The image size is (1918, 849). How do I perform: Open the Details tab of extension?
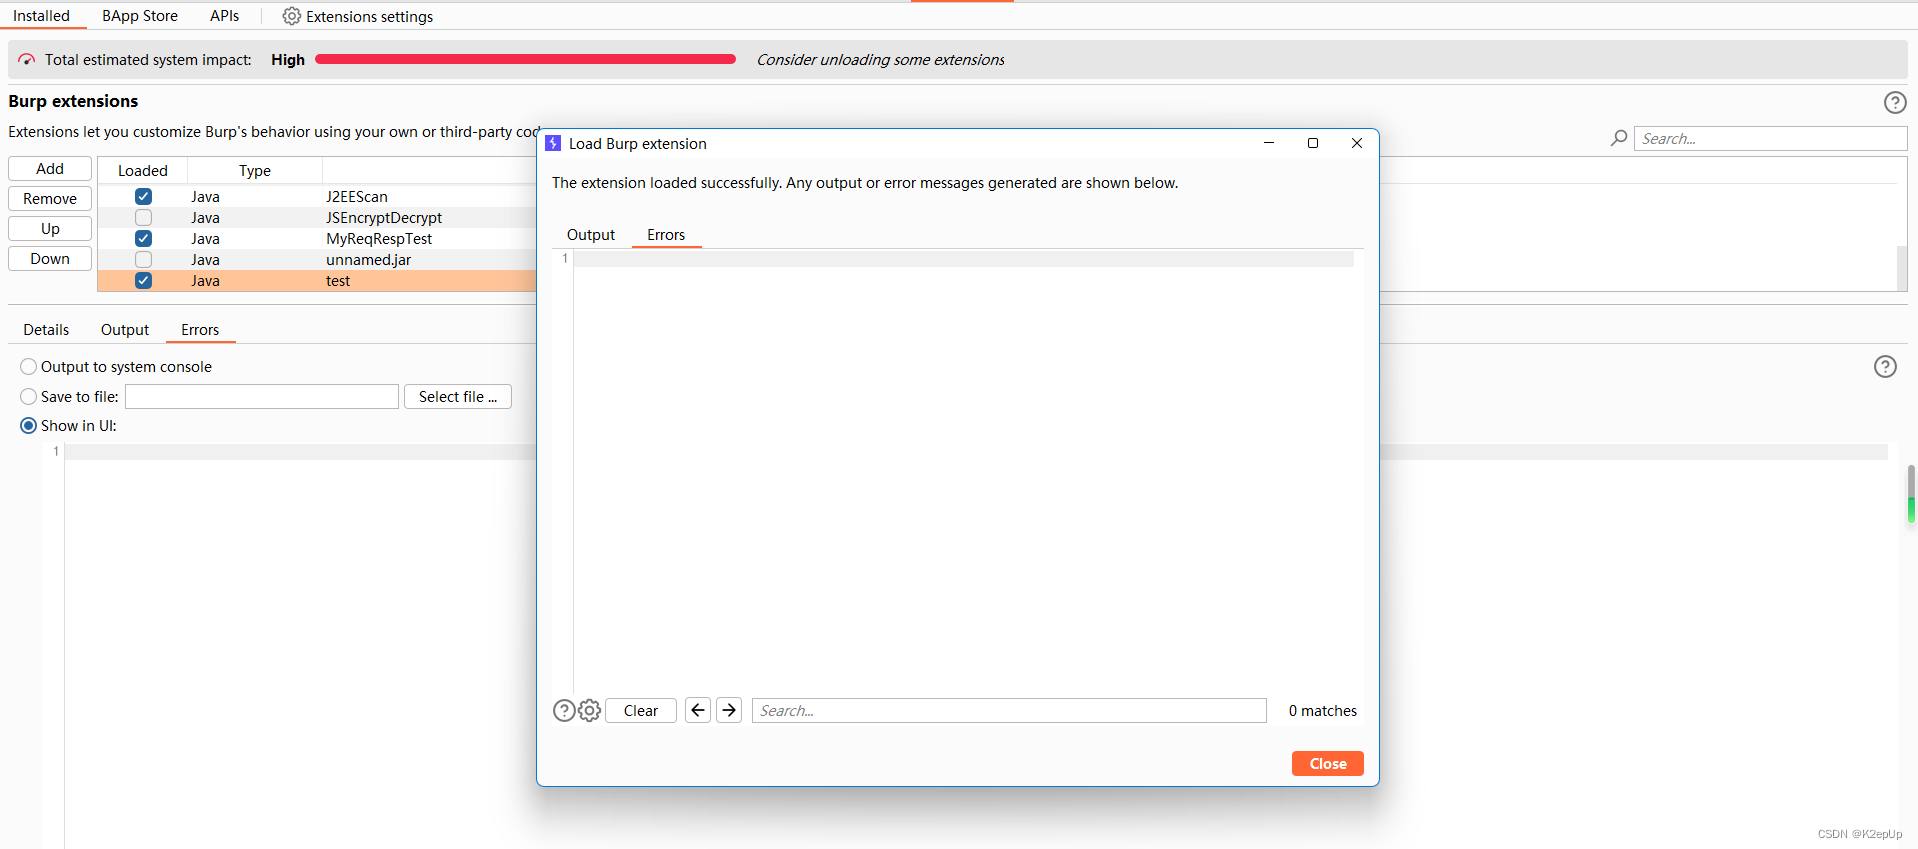click(x=46, y=330)
